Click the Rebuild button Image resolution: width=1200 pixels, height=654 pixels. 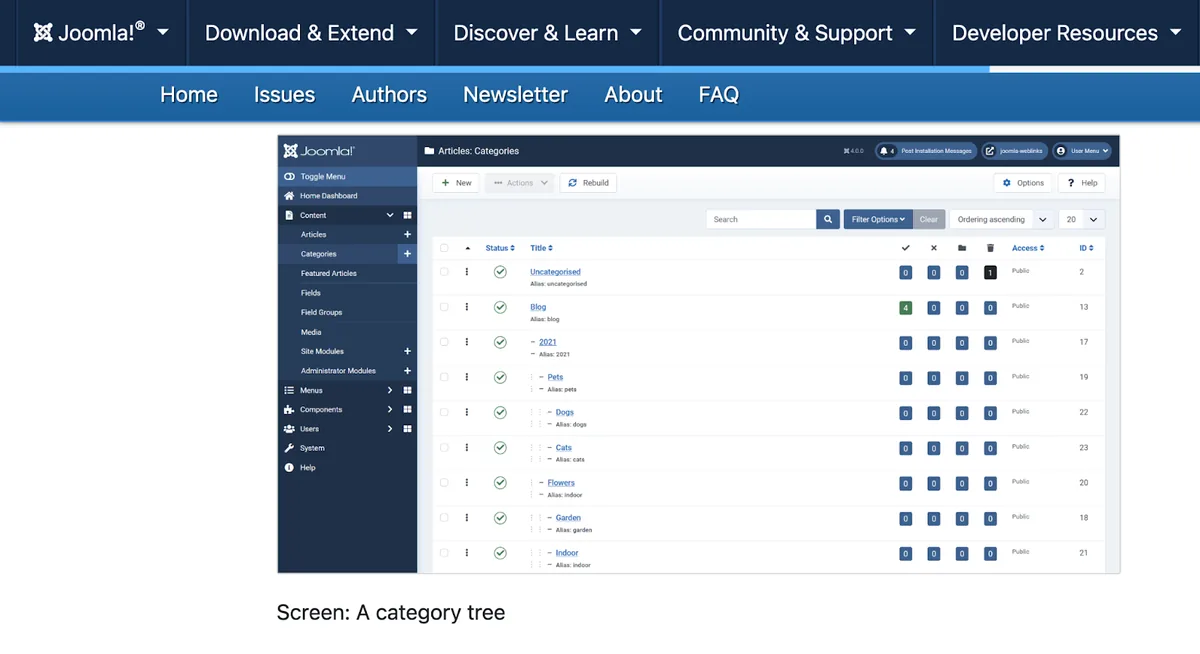click(x=588, y=183)
